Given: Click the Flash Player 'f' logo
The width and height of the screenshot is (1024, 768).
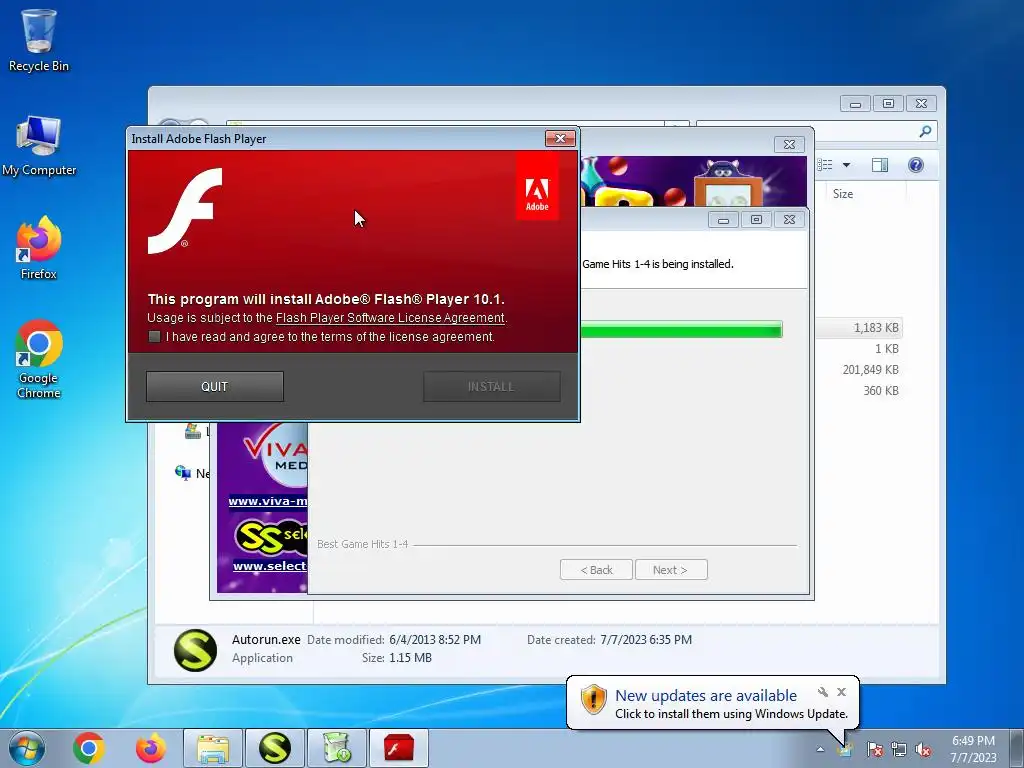Looking at the screenshot, I should (x=185, y=210).
